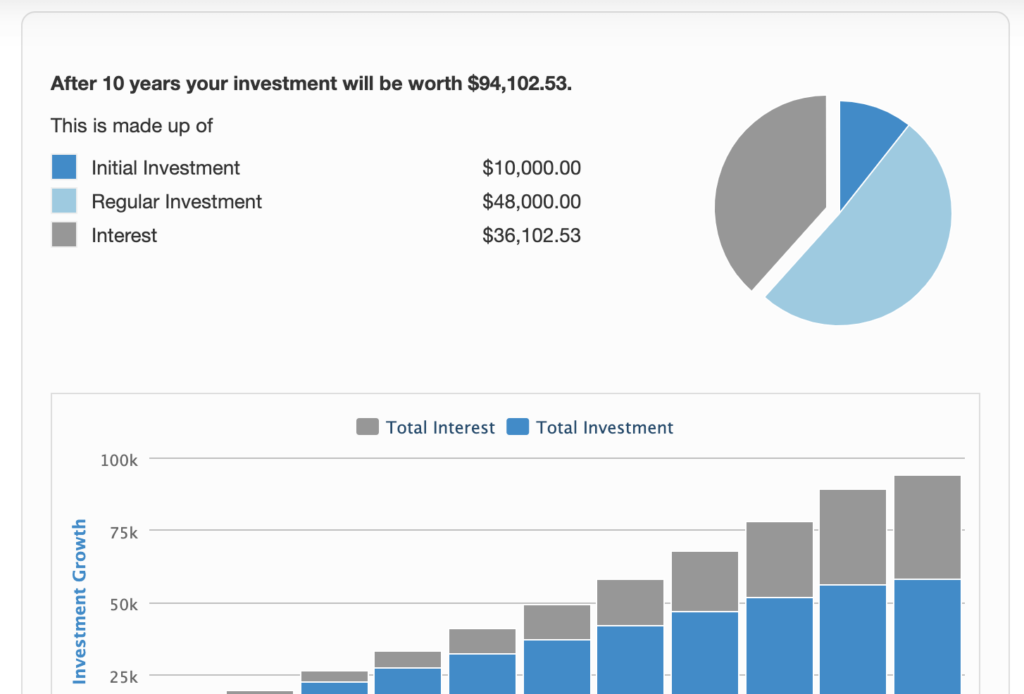The width and height of the screenshot is (1024, 694).
Task: Click the blue investment segment of tallest bar
Action: 927,635
